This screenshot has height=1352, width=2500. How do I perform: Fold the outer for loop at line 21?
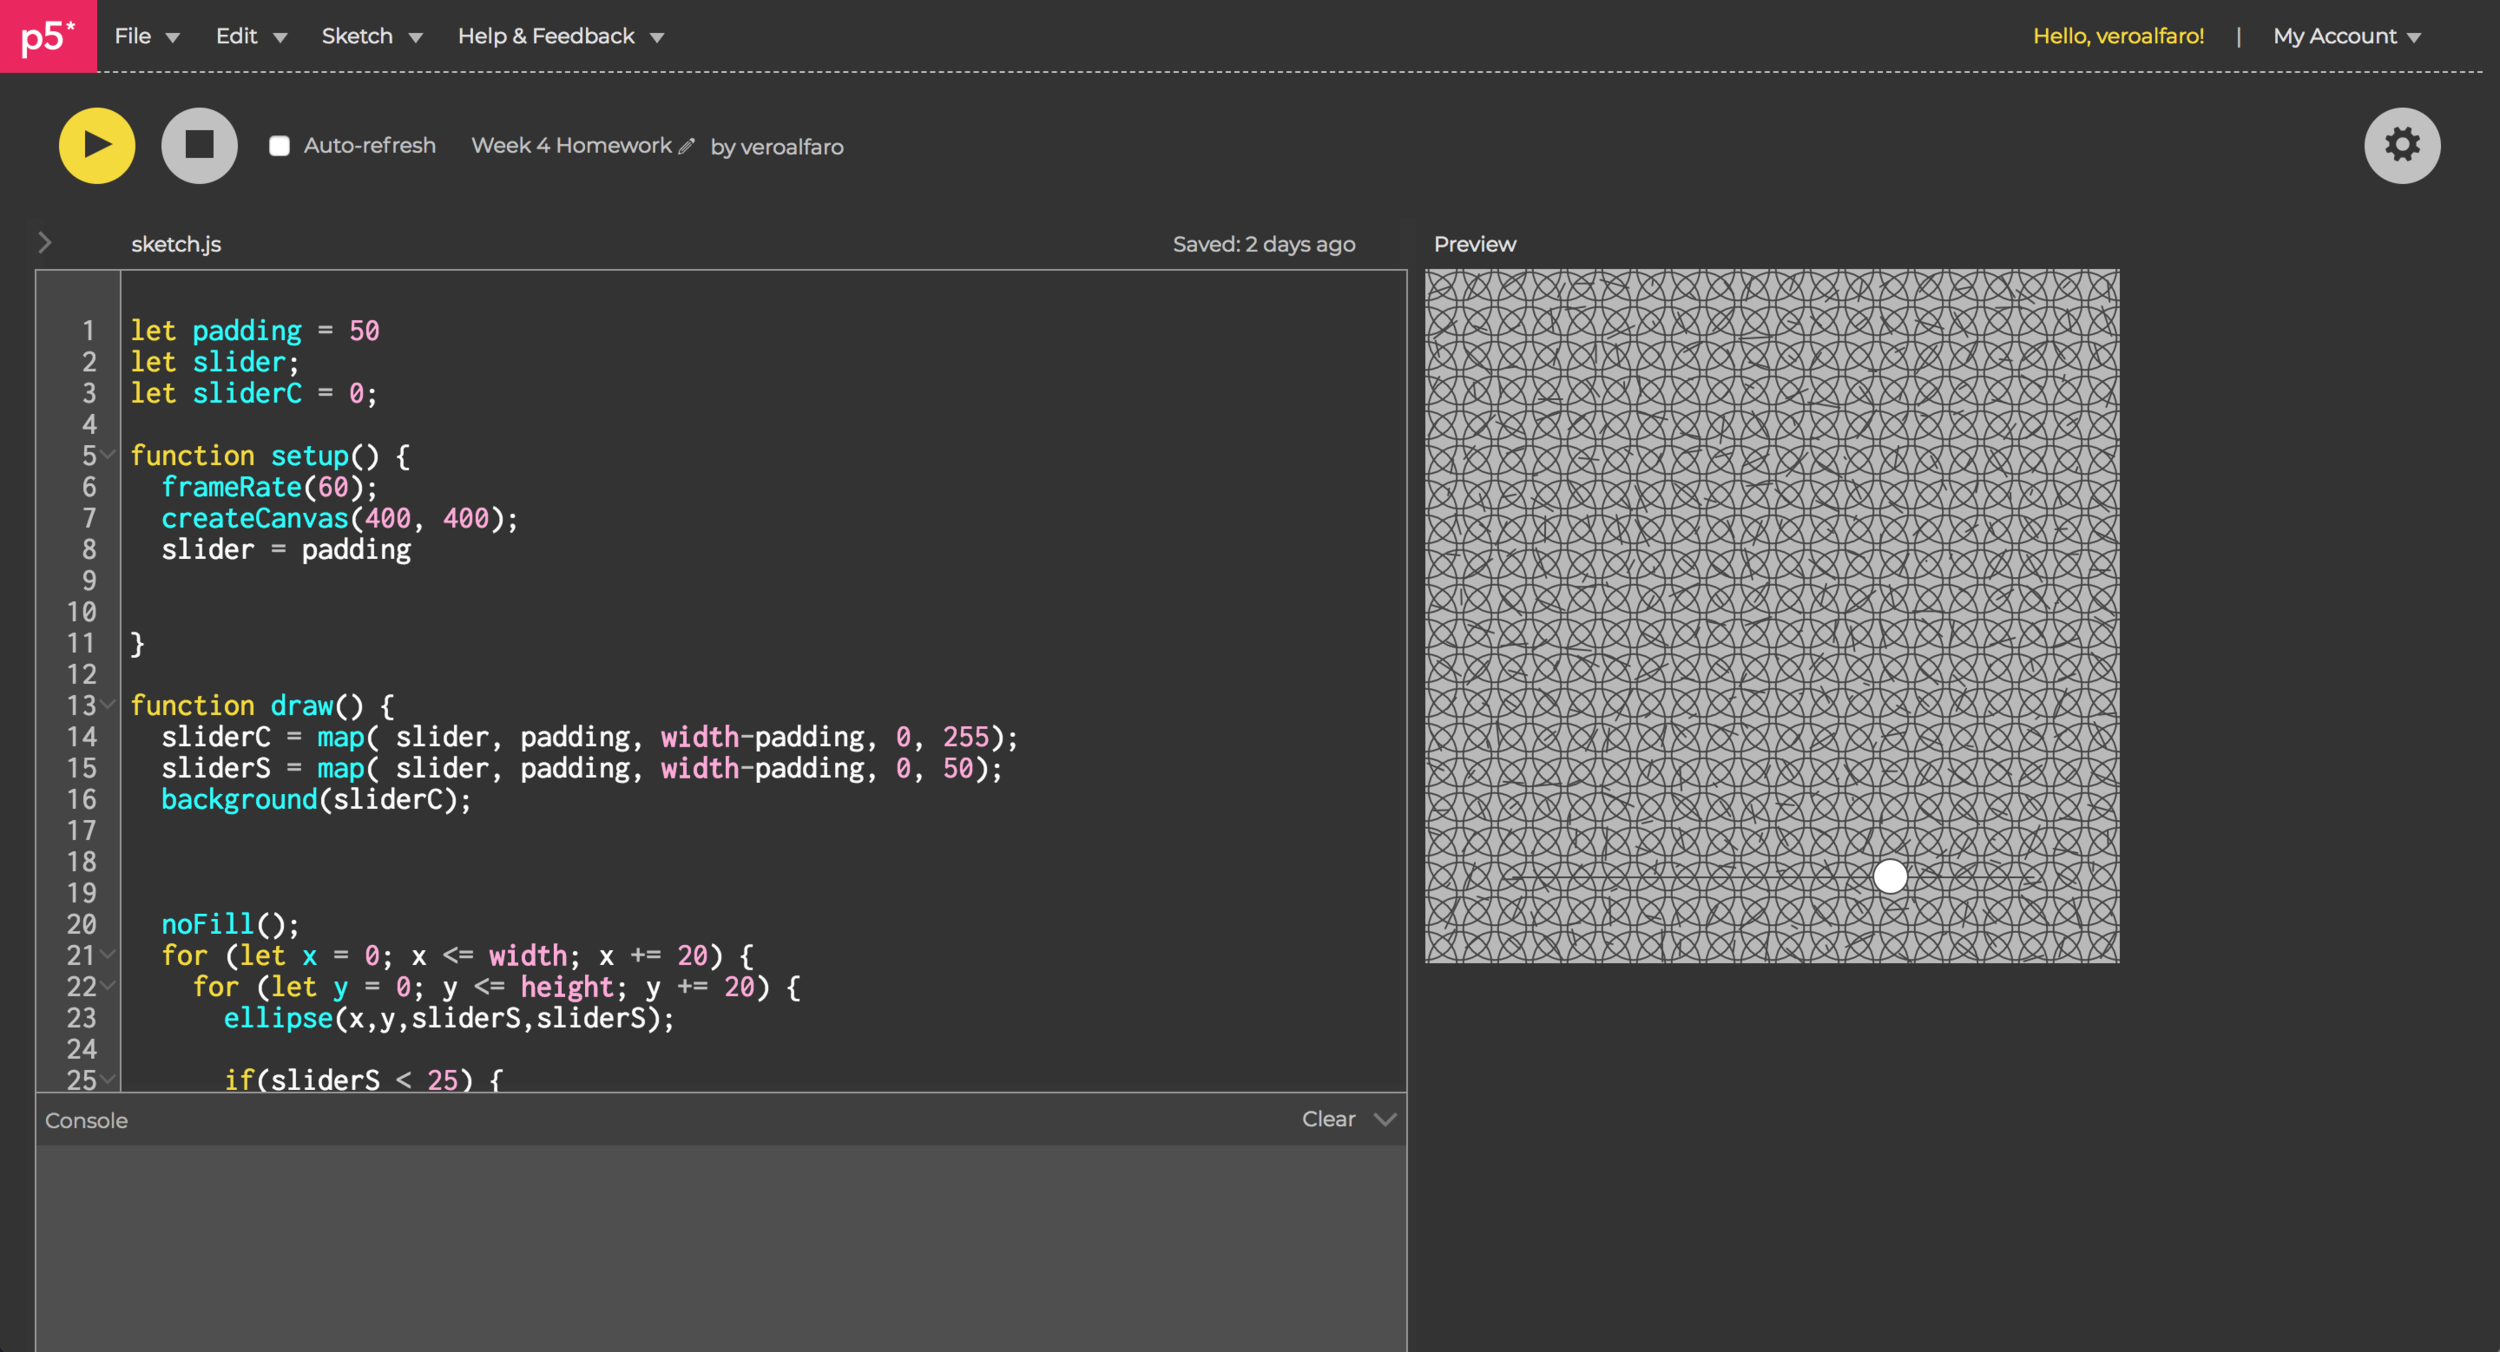click(x=108, y=955)
